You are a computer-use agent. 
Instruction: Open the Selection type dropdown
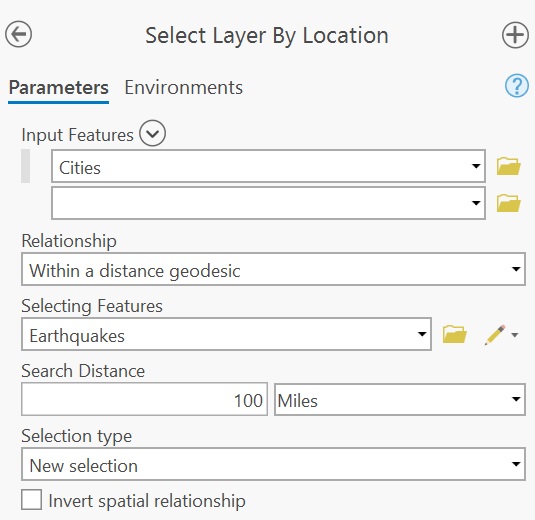tap(273, 464)
